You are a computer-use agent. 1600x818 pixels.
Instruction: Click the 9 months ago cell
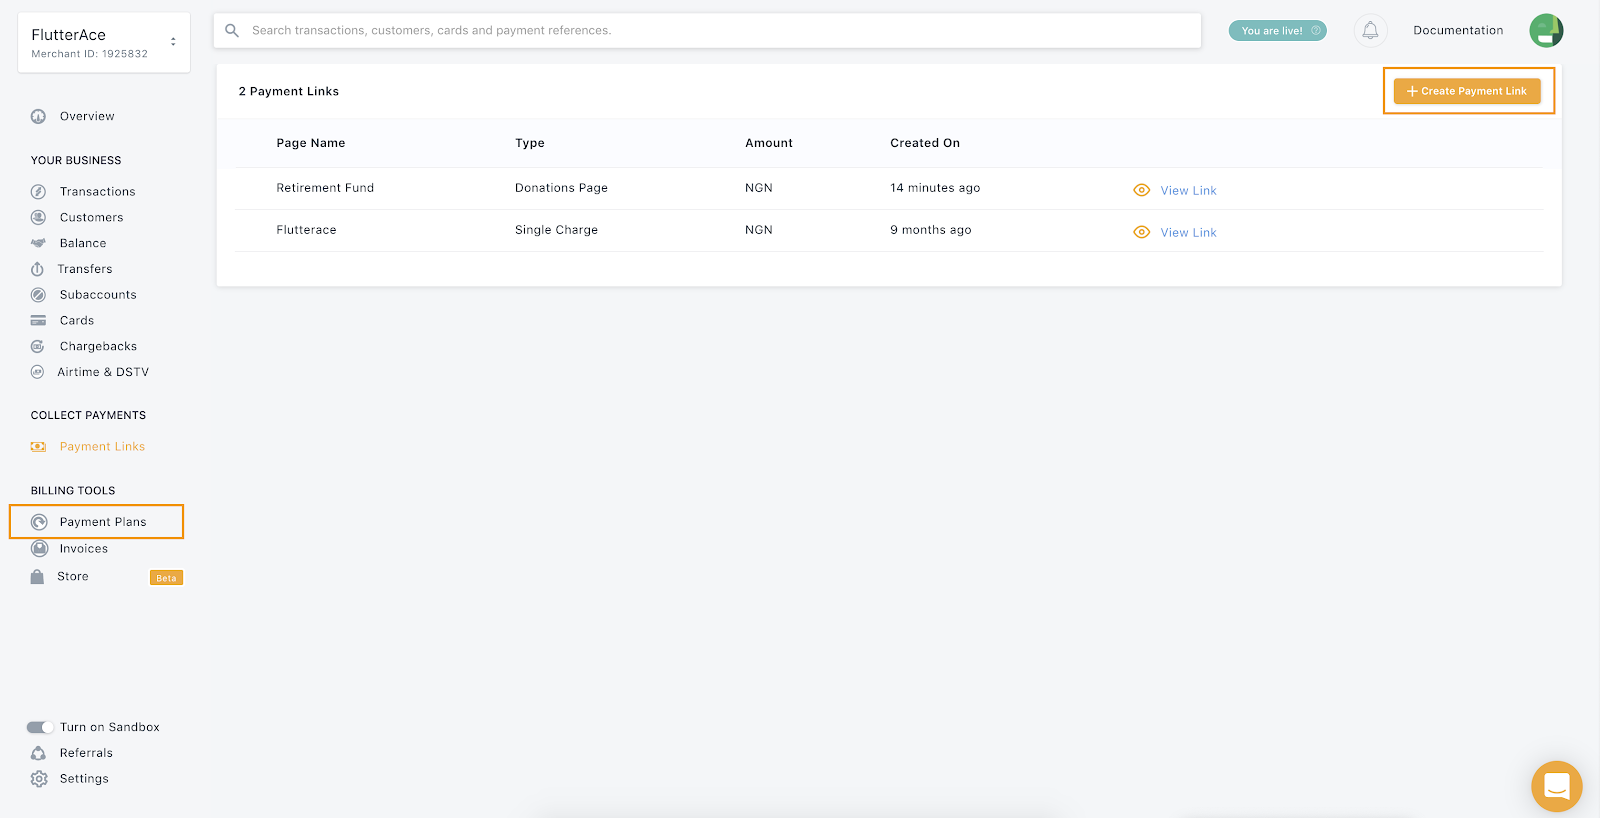click(931, 230)
